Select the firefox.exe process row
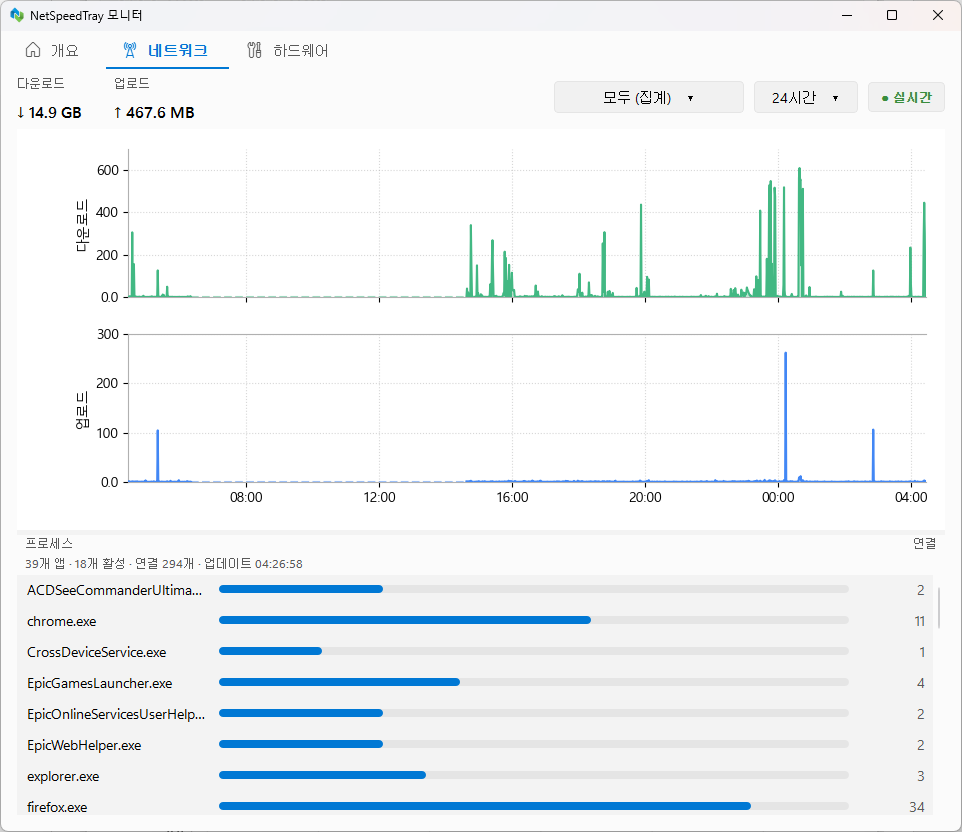This screenshot has width=962, height=832. [x=475, y=806]
